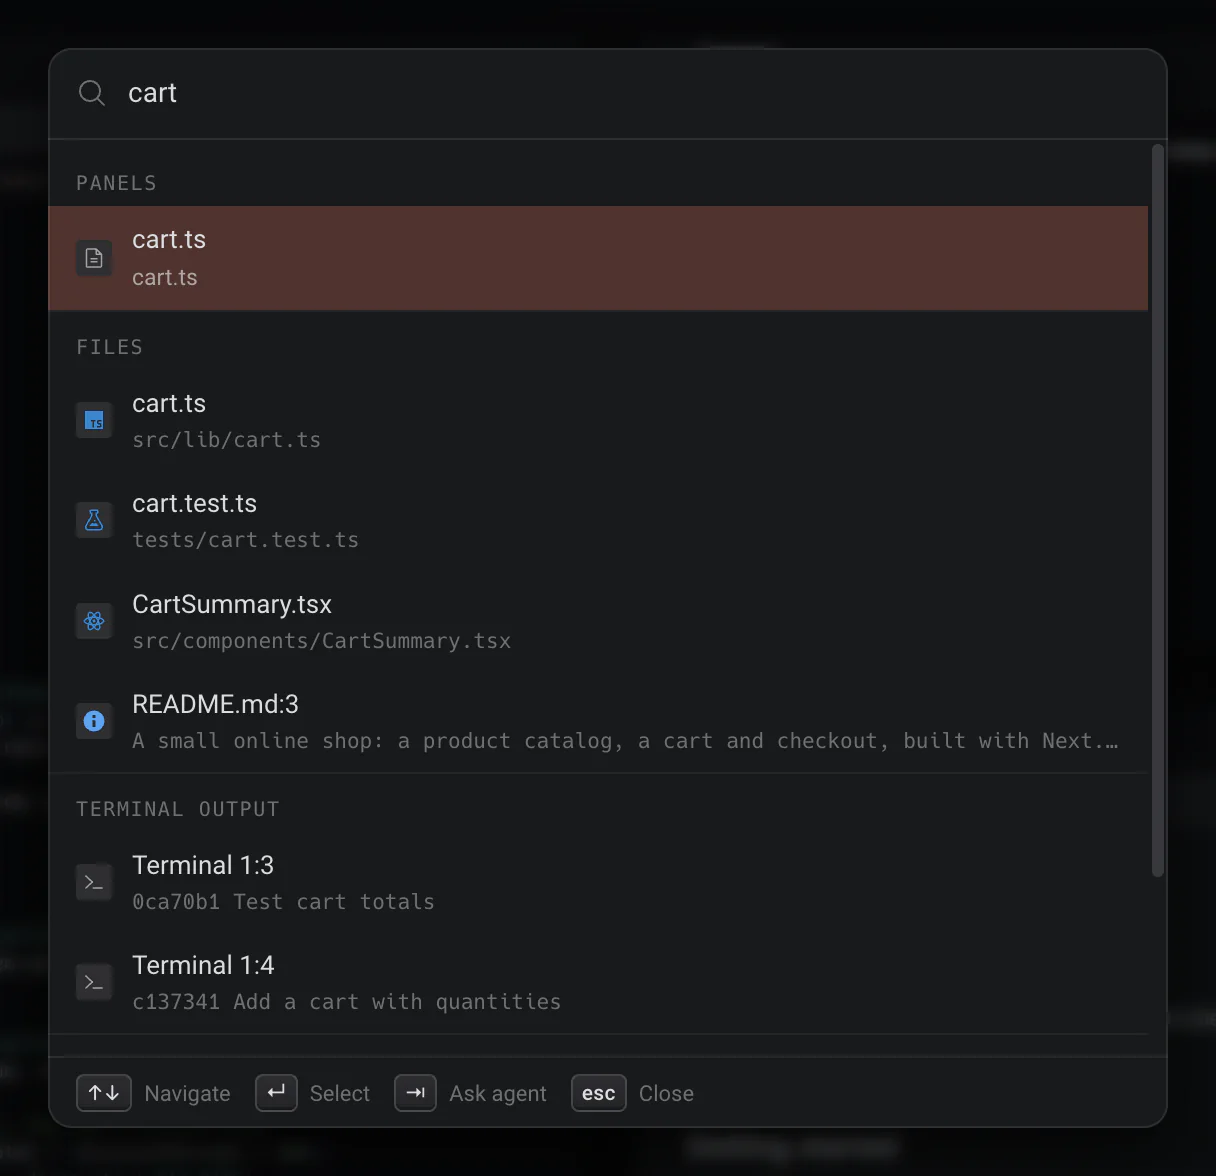Click the Close label in the footer
Viewport: 1216px width, 1176px height.
666,1094
